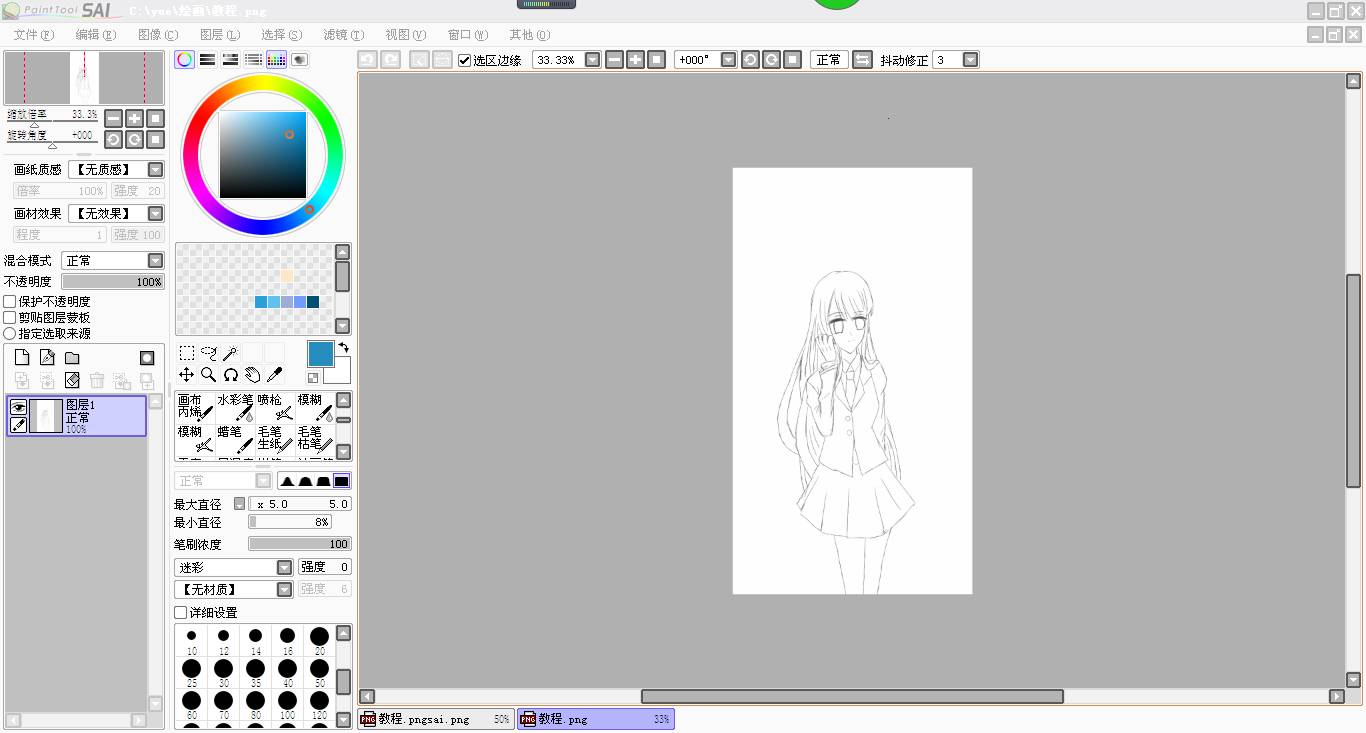Viewport: 1366px width, 733px height.
Task: Select the rotate canvas tool
Action: 231,375
